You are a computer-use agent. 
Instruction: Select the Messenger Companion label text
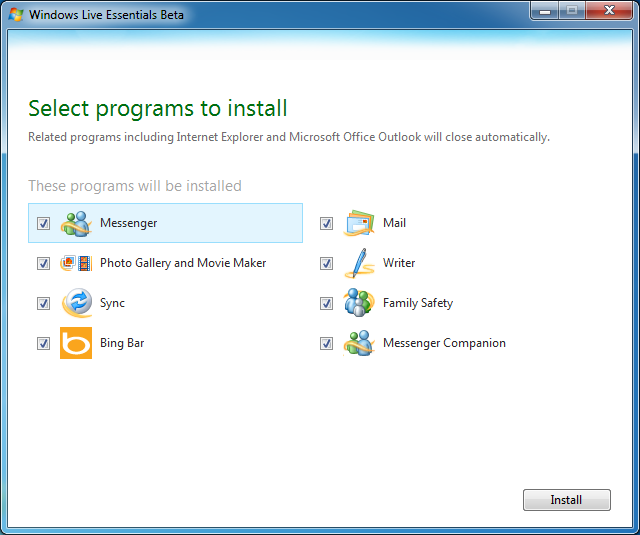pyautogui.click(x=444, y=343)
